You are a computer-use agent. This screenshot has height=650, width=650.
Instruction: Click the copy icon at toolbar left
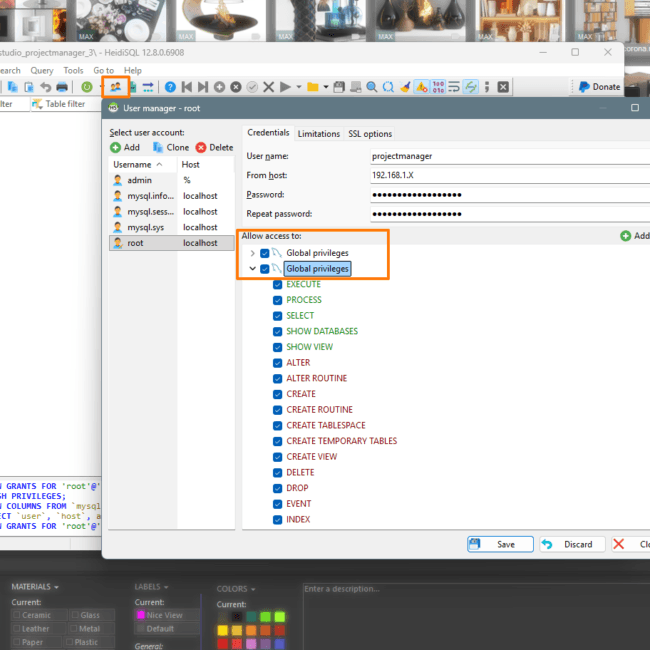tap(12, 87)
